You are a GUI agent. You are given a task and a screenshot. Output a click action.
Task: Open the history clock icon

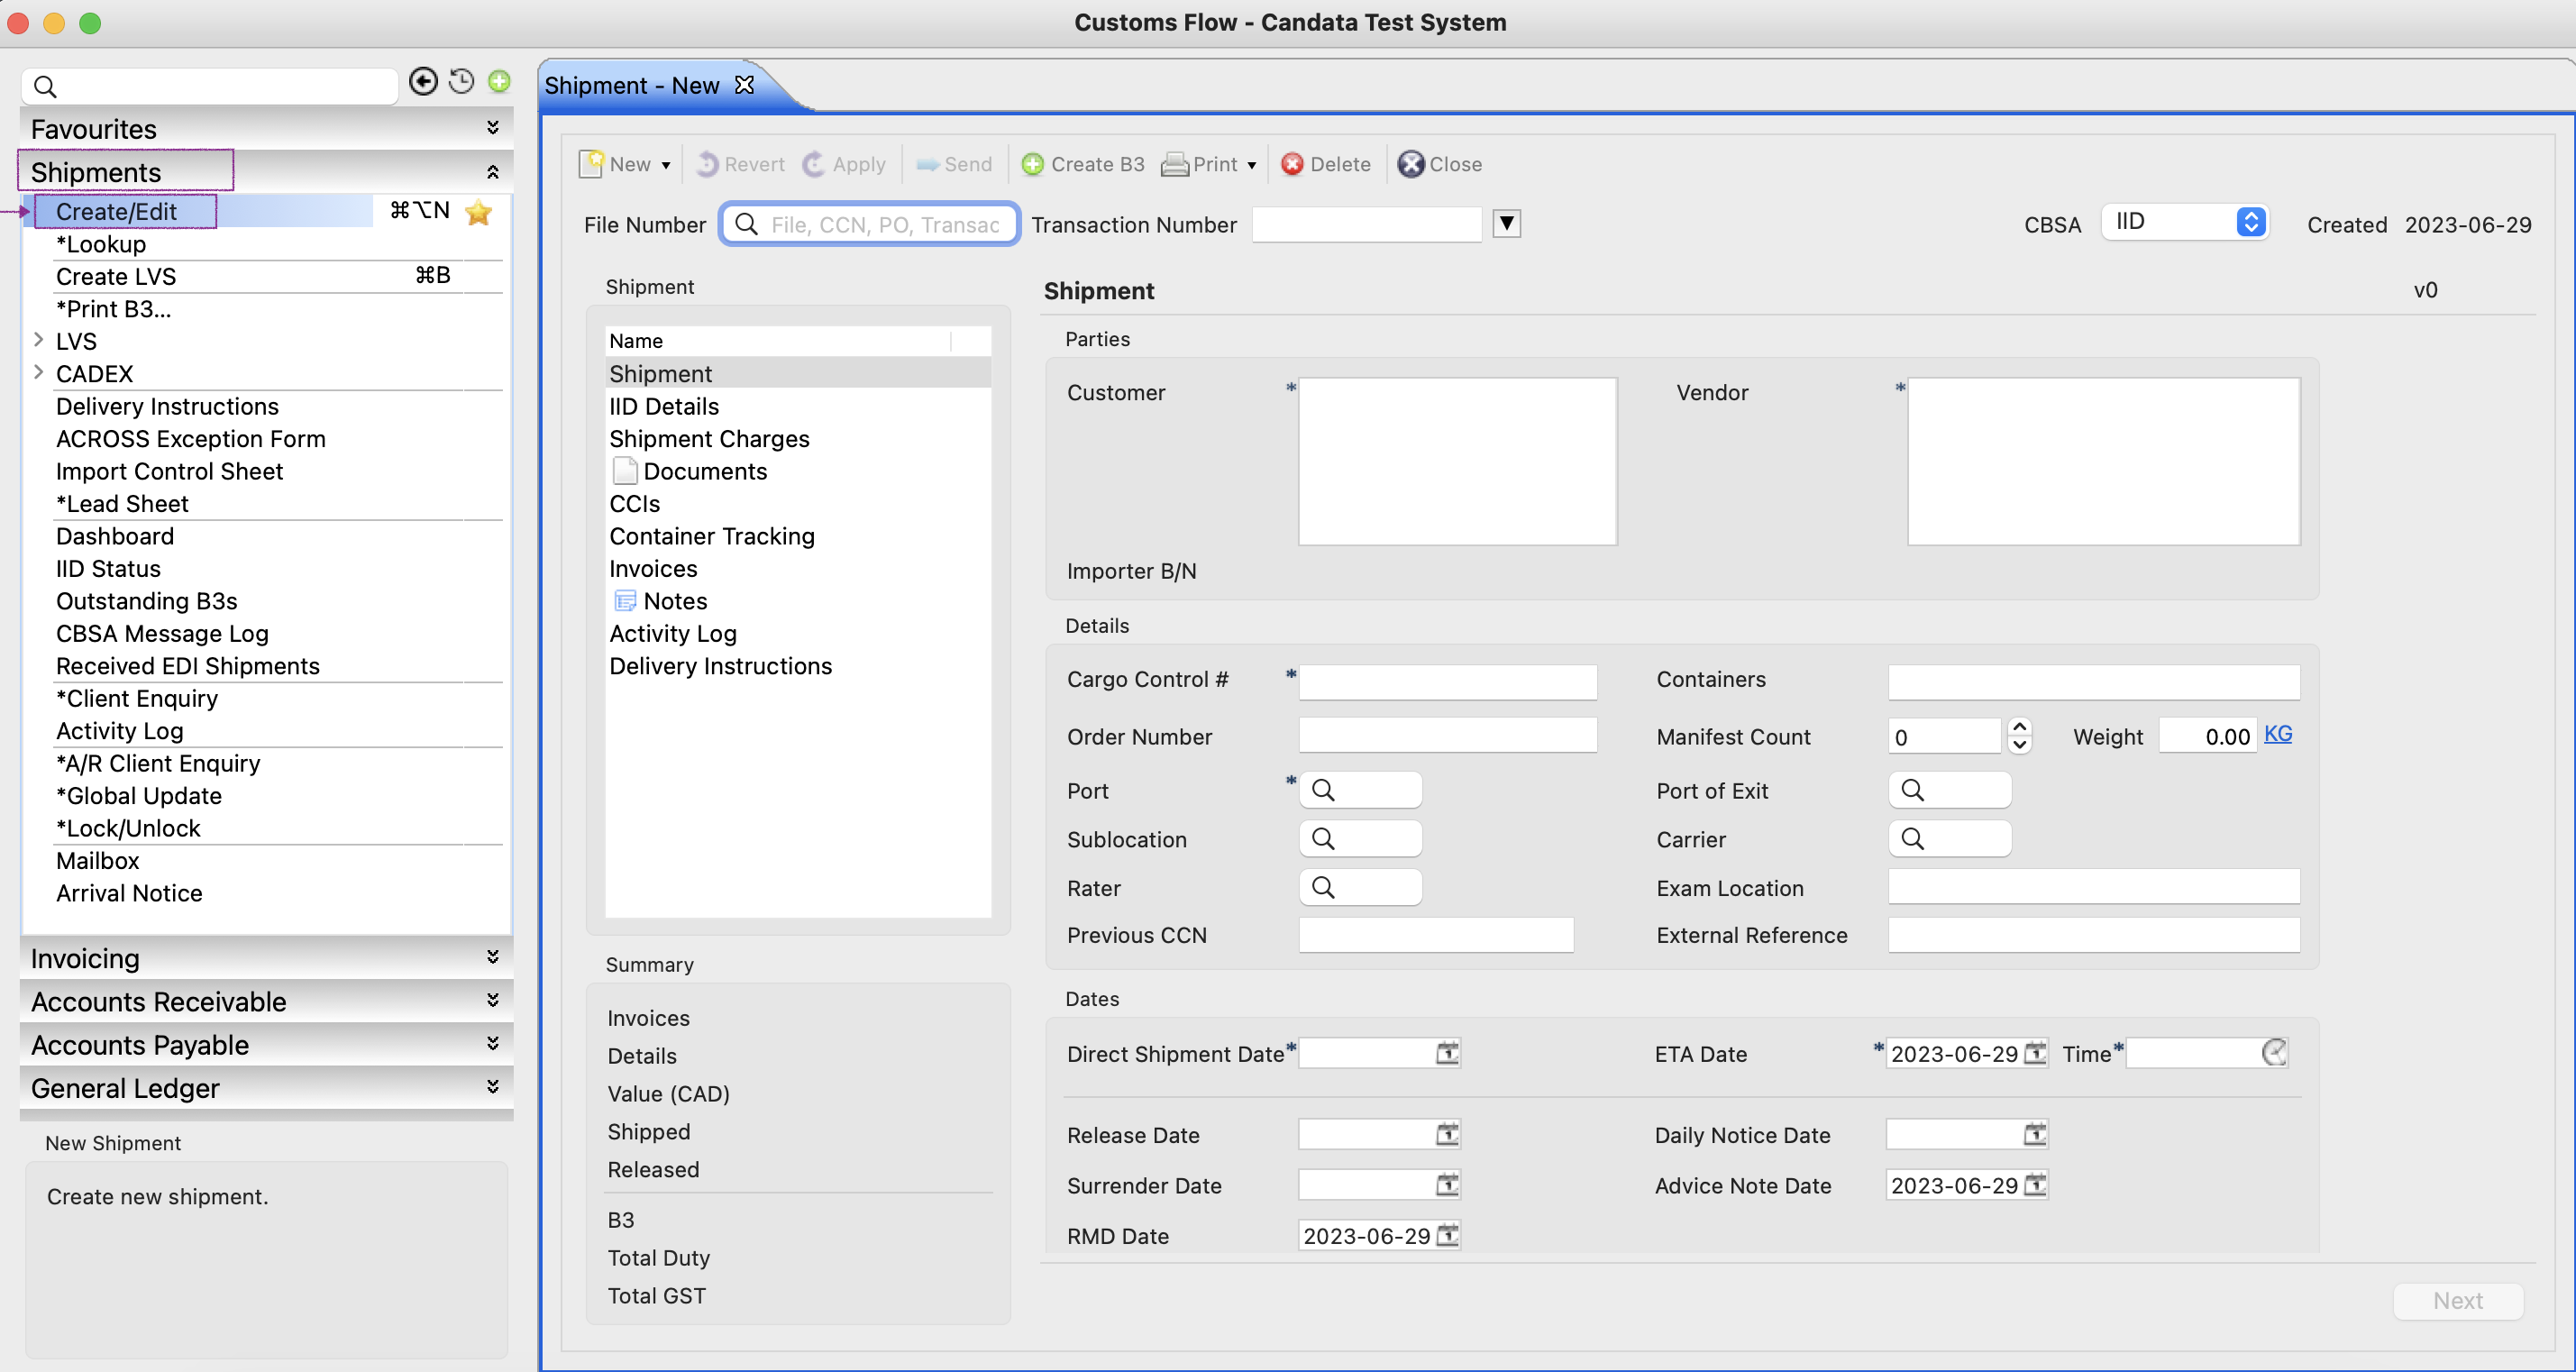(x=461, y=82)
